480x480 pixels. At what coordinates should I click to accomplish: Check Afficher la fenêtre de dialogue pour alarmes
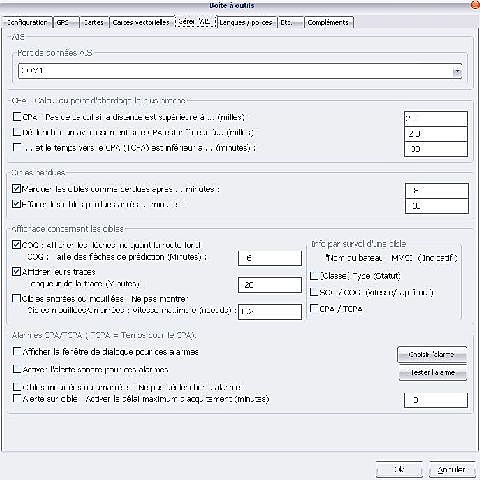pyautogui.click(x=17, y=351)
